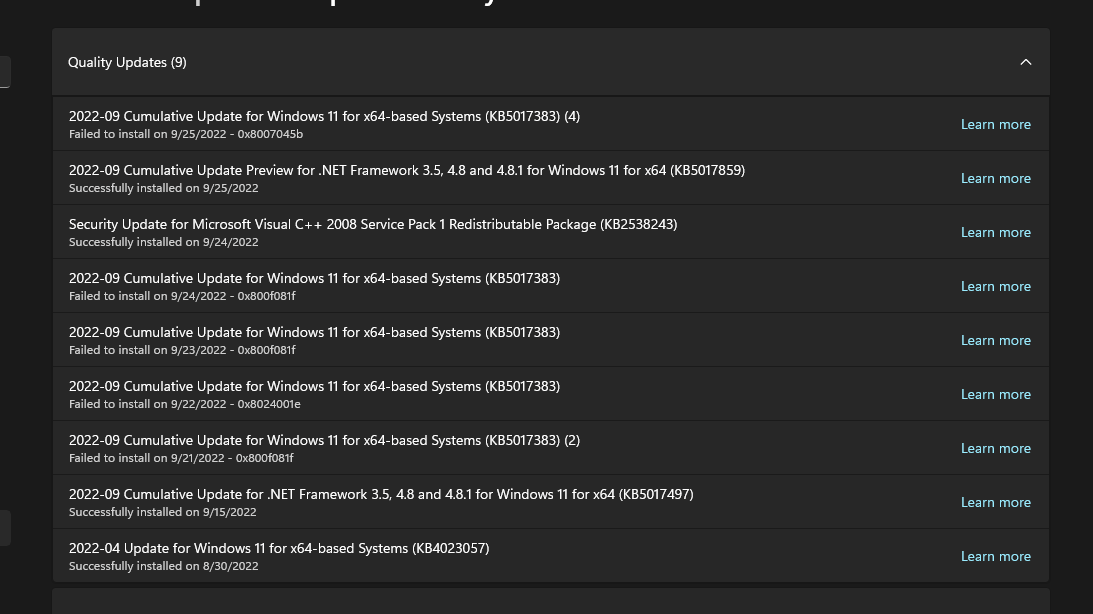The image size is (1093, 614).
Task: Click 'Successfully installed on 9/25/2022' status
Action: click(x=164, y=188)
